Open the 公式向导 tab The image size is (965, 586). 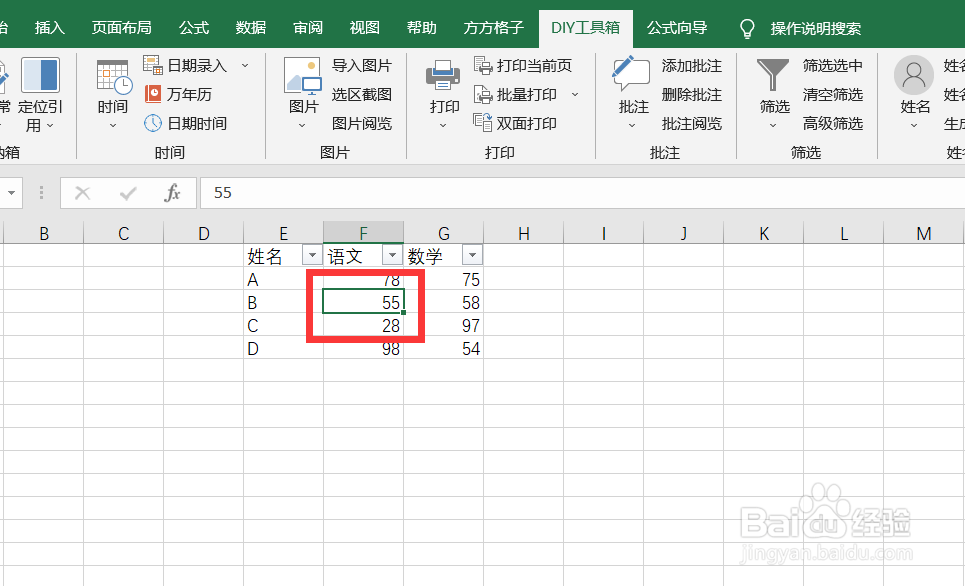pos(677,28)
